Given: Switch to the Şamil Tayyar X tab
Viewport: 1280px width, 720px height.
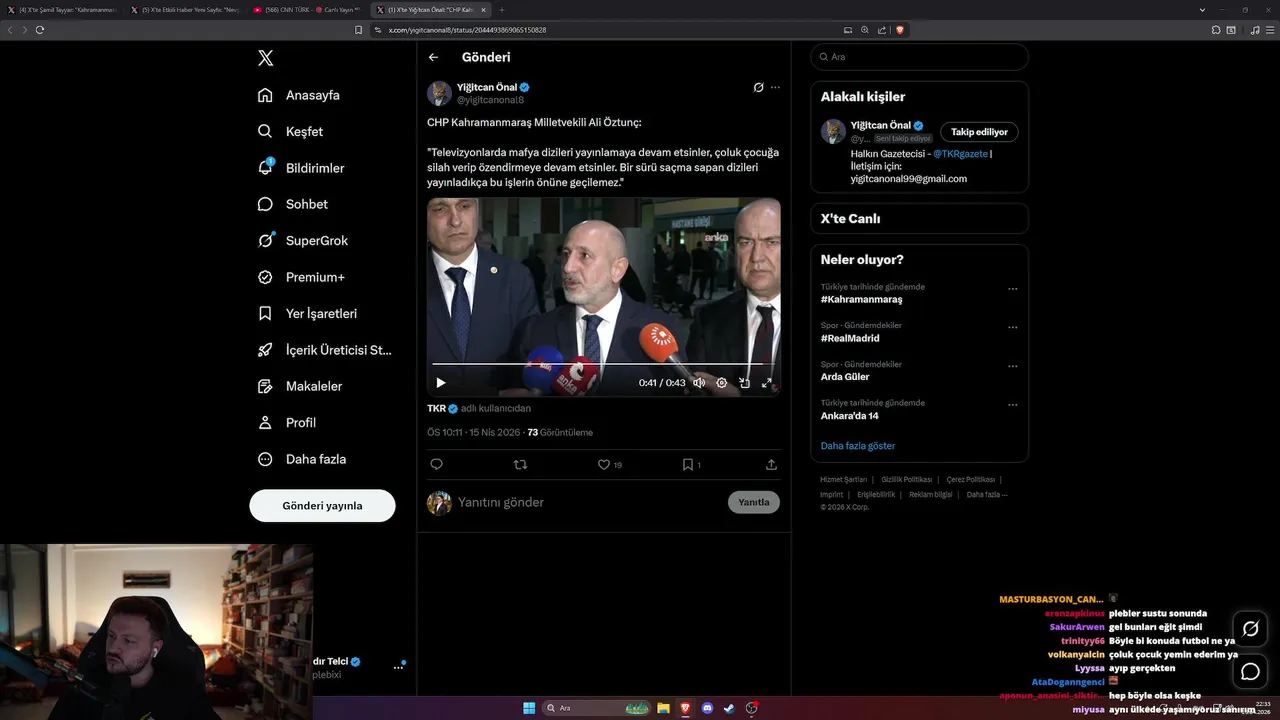Looking at the screenshot, I should [60, 9].
